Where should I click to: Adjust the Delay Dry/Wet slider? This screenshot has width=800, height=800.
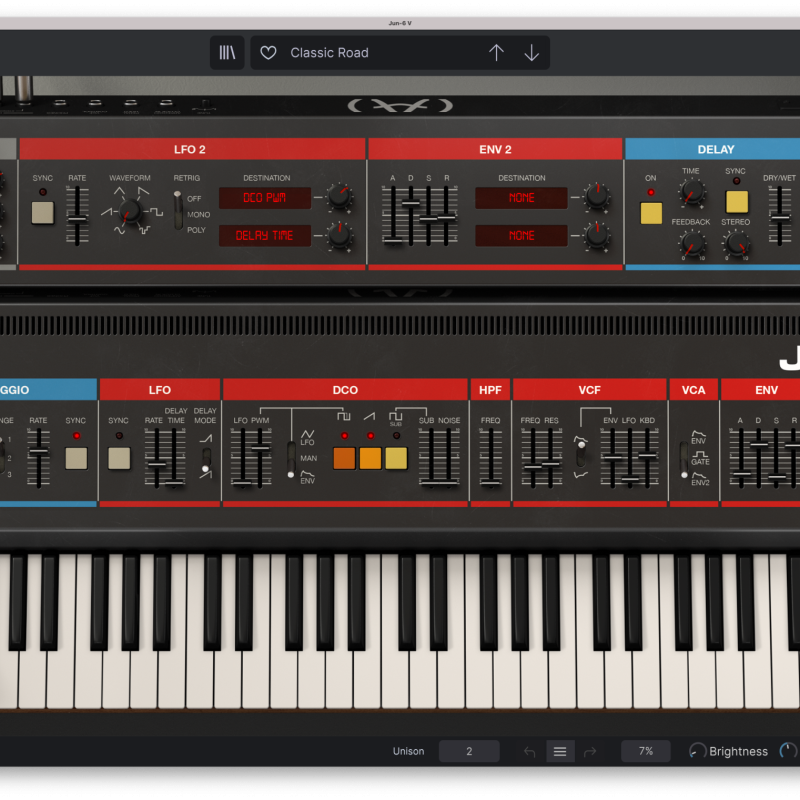[x=780, y=218]
